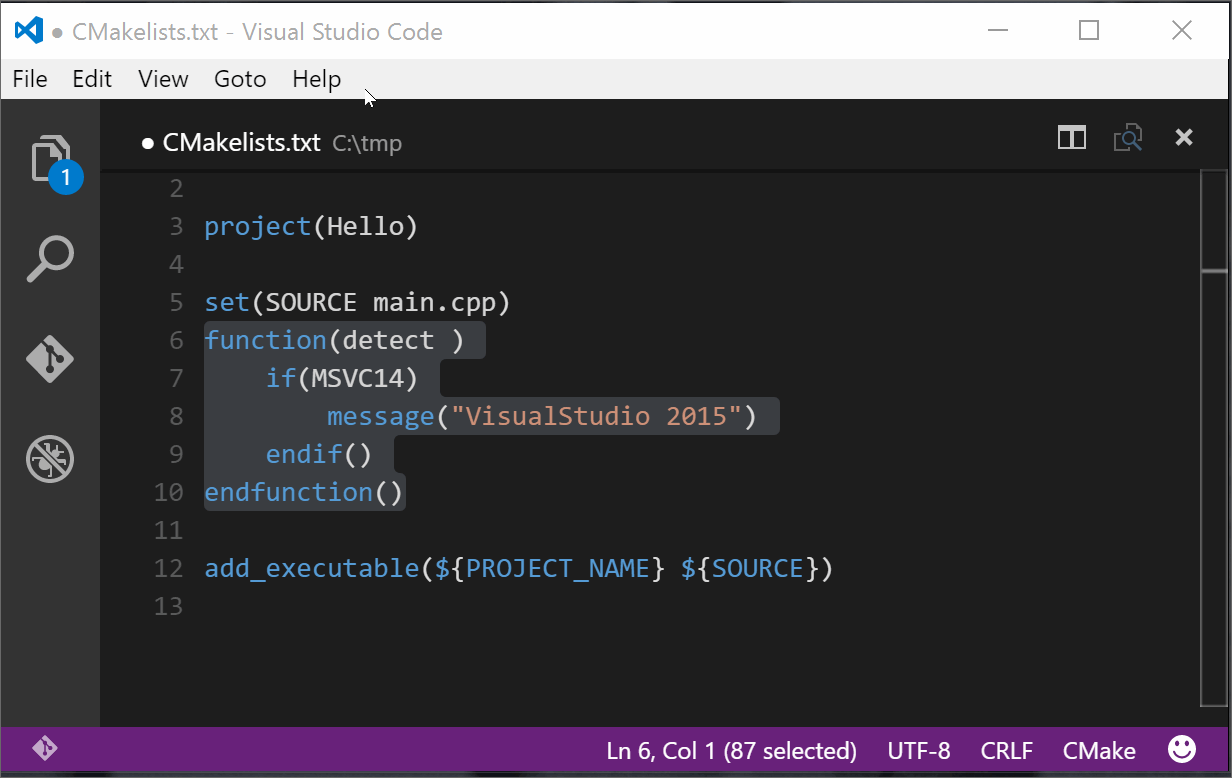Image resolution: width=1232 pixels, height=778 pixels.
Task: Click the Git icon in status bar
Action: point(44,749)
